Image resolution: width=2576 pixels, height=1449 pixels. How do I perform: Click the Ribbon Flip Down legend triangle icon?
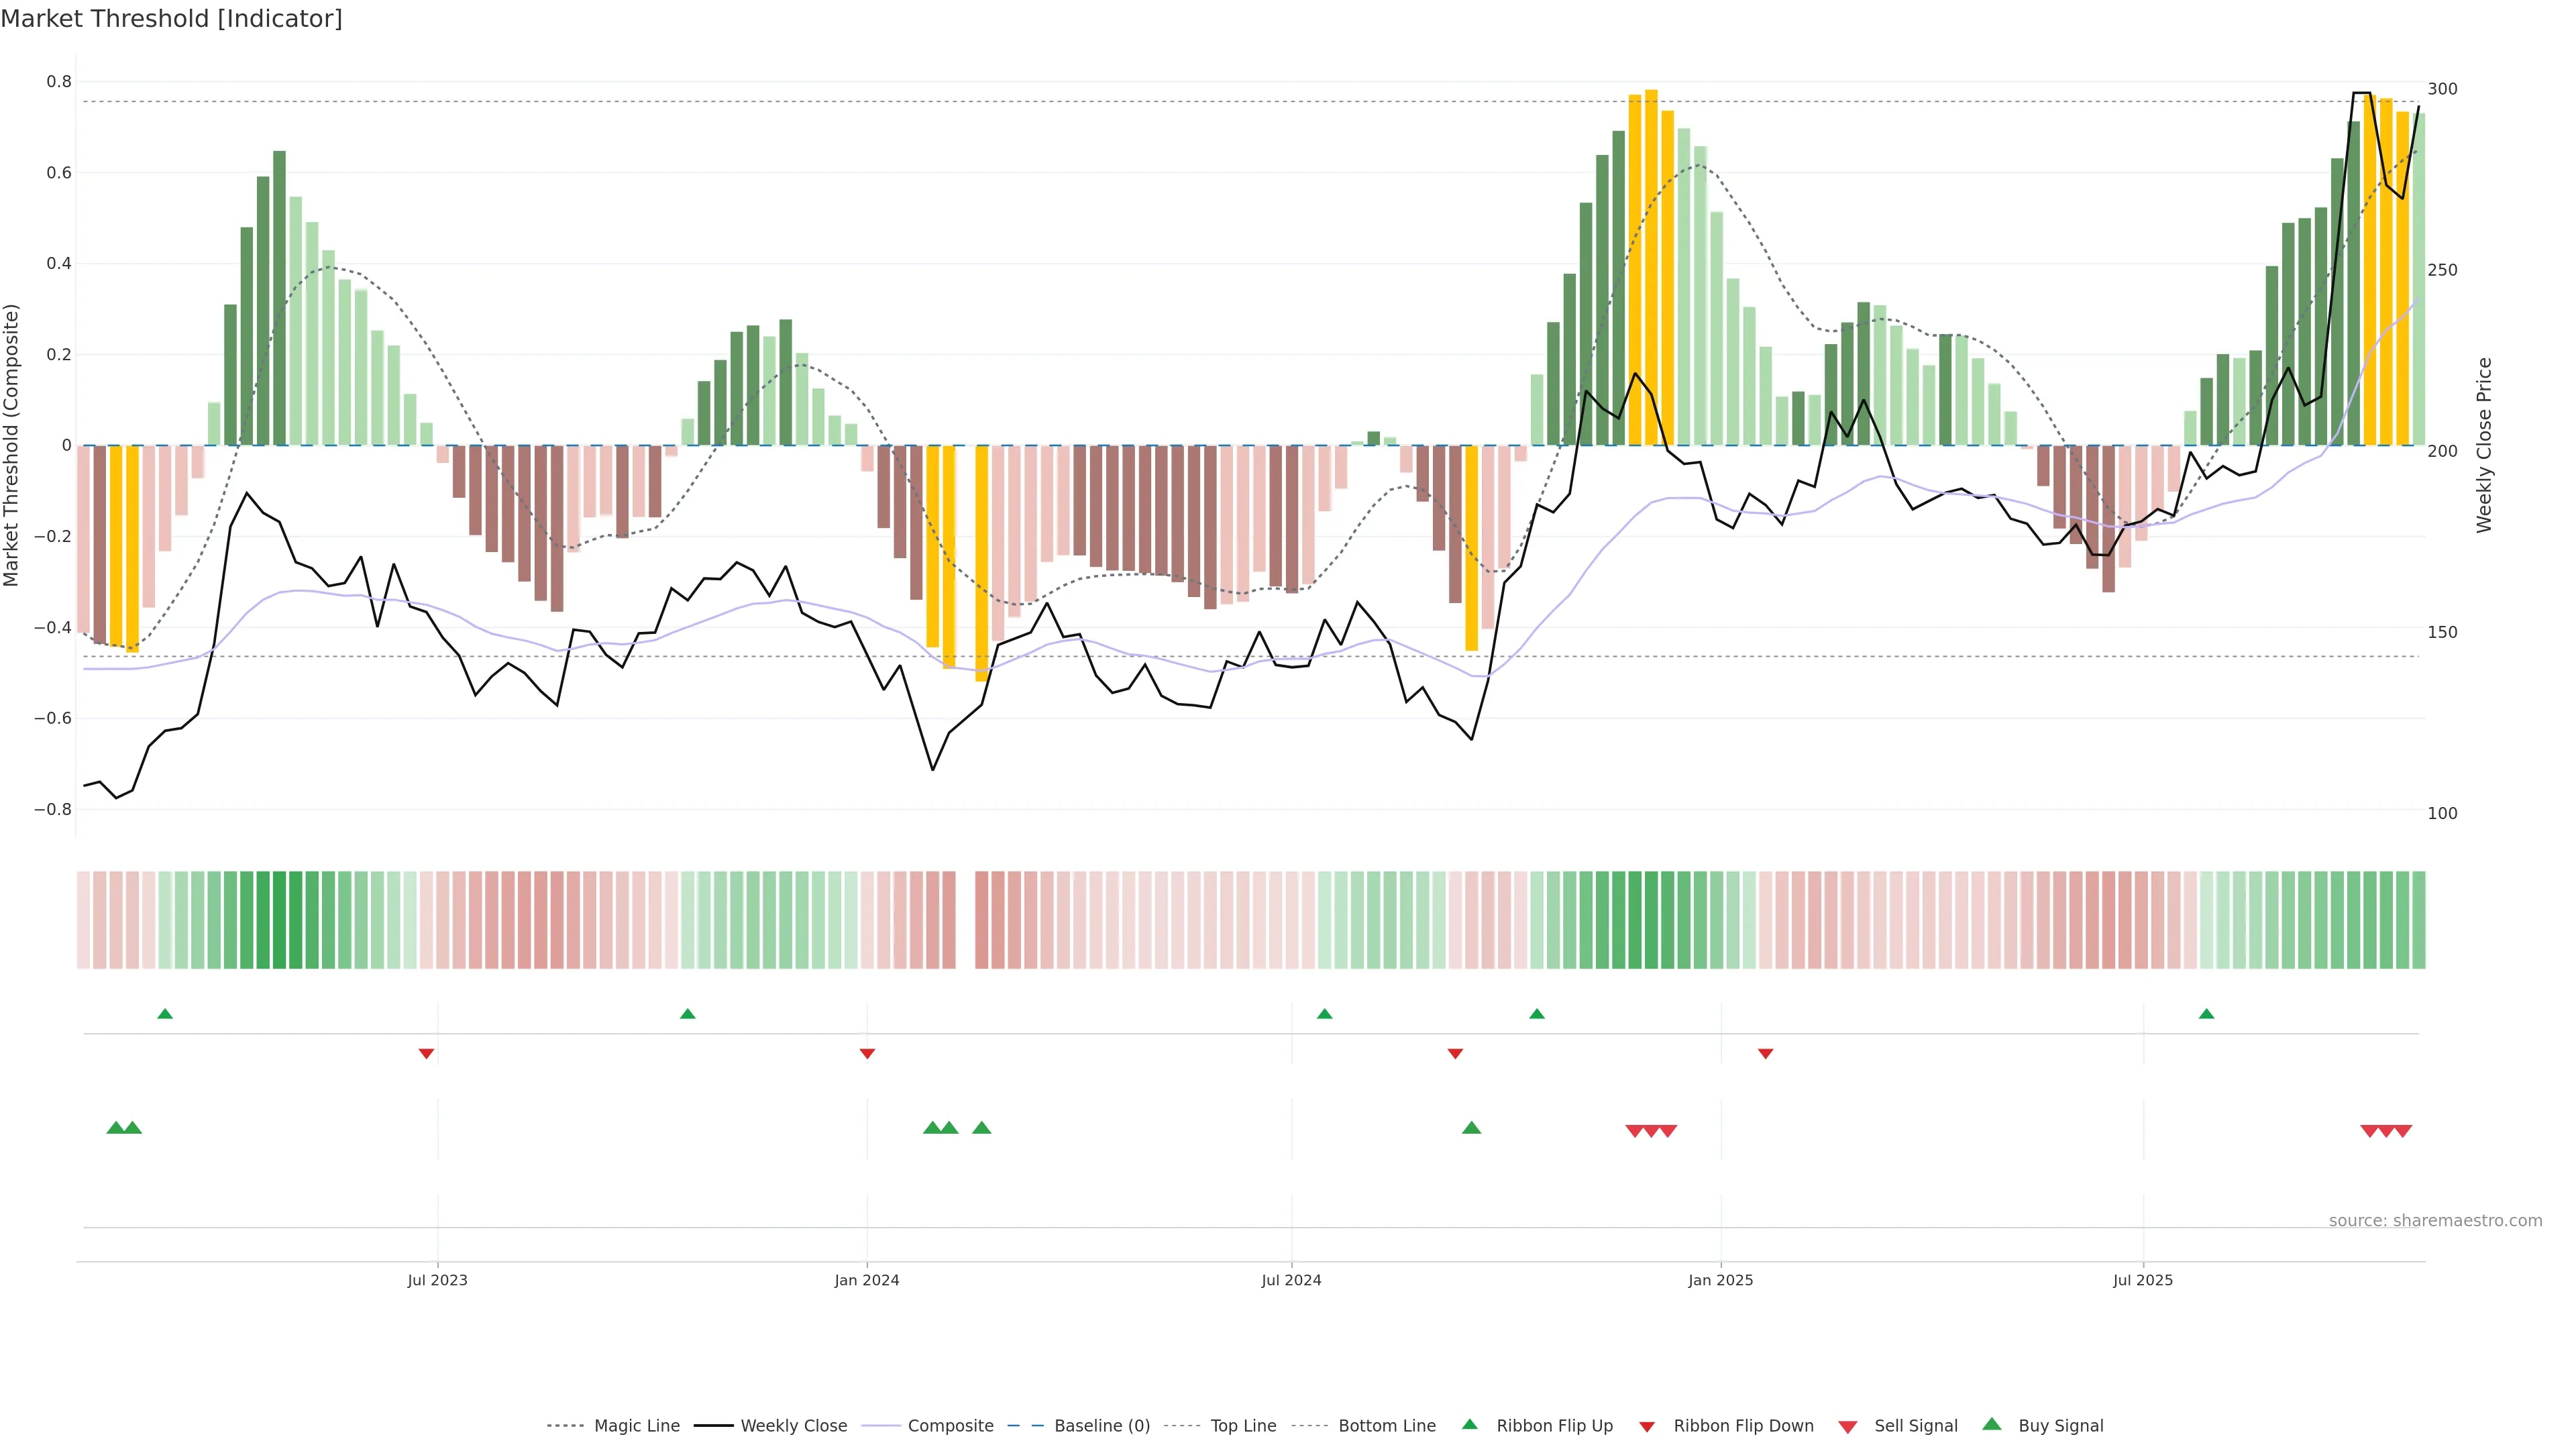1646,1426
